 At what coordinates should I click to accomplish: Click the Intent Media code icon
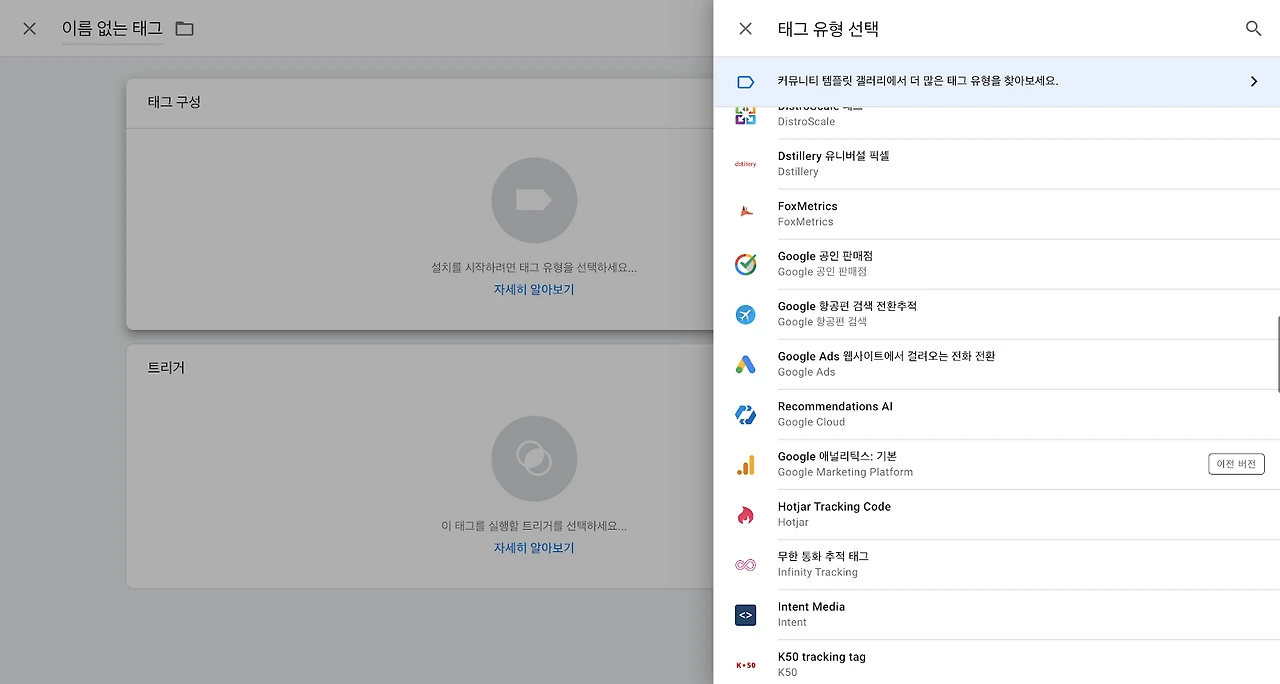(745, 615)
